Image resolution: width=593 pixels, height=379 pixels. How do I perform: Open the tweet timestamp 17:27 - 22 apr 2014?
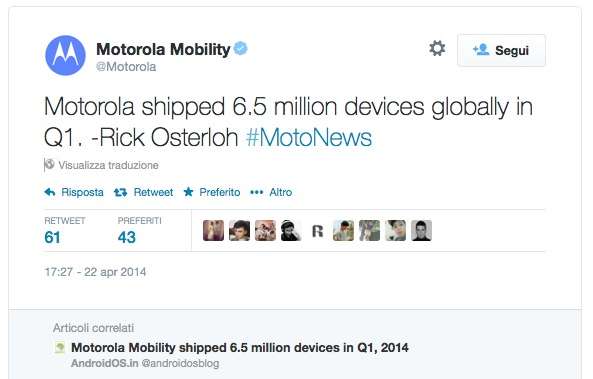pos(95,272)
